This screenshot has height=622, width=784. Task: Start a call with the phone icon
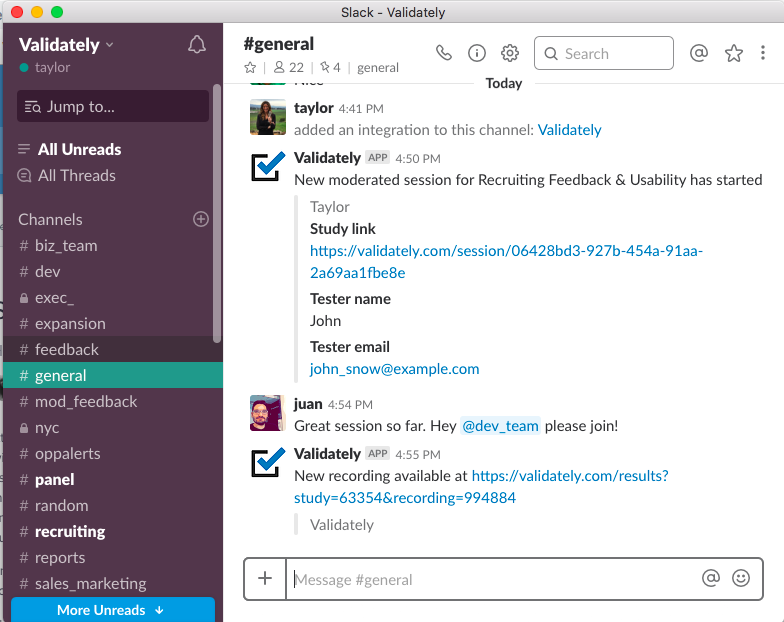tap(444, 53)
